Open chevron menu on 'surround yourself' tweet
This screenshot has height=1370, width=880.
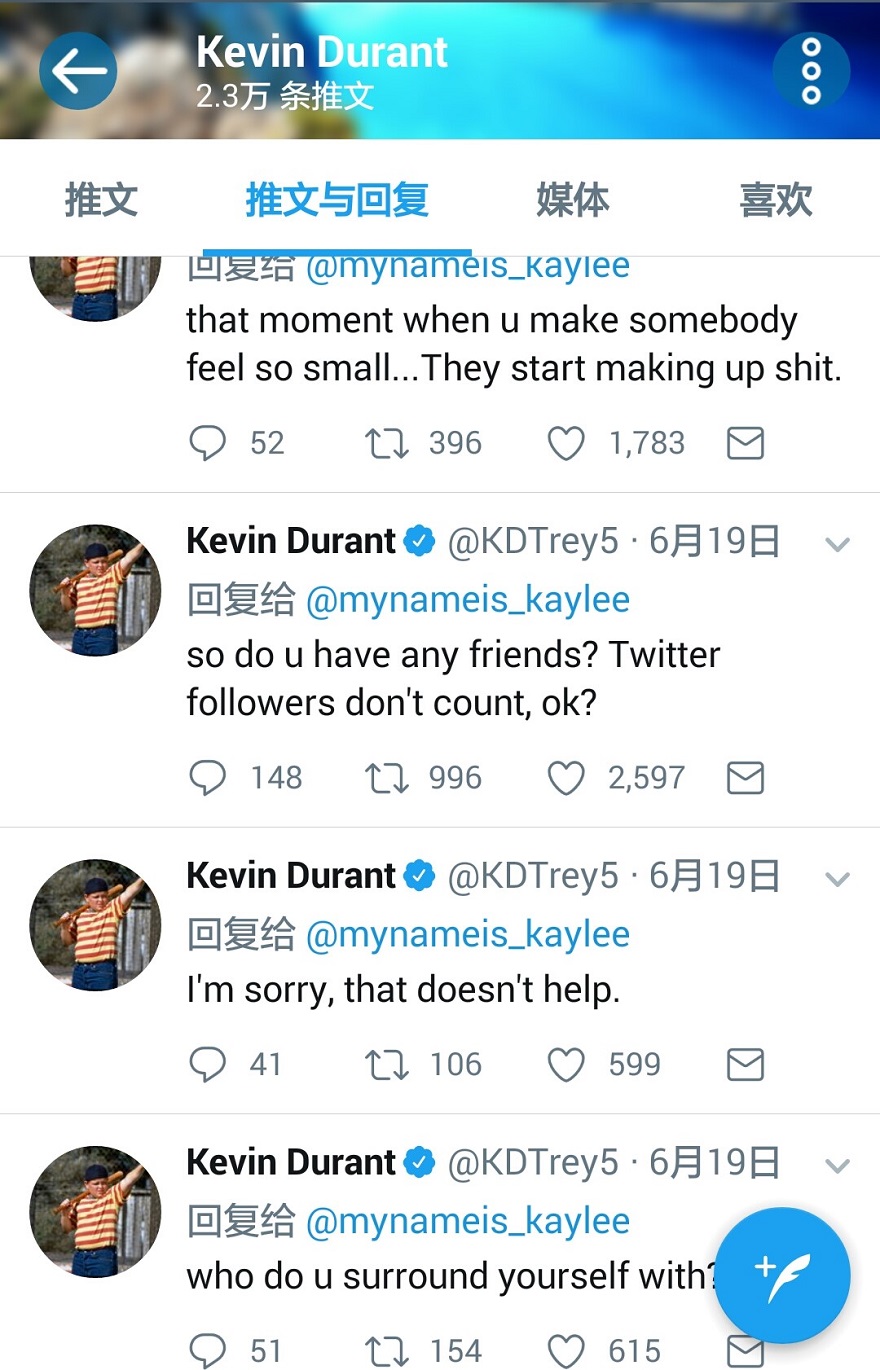[837, 1165]
